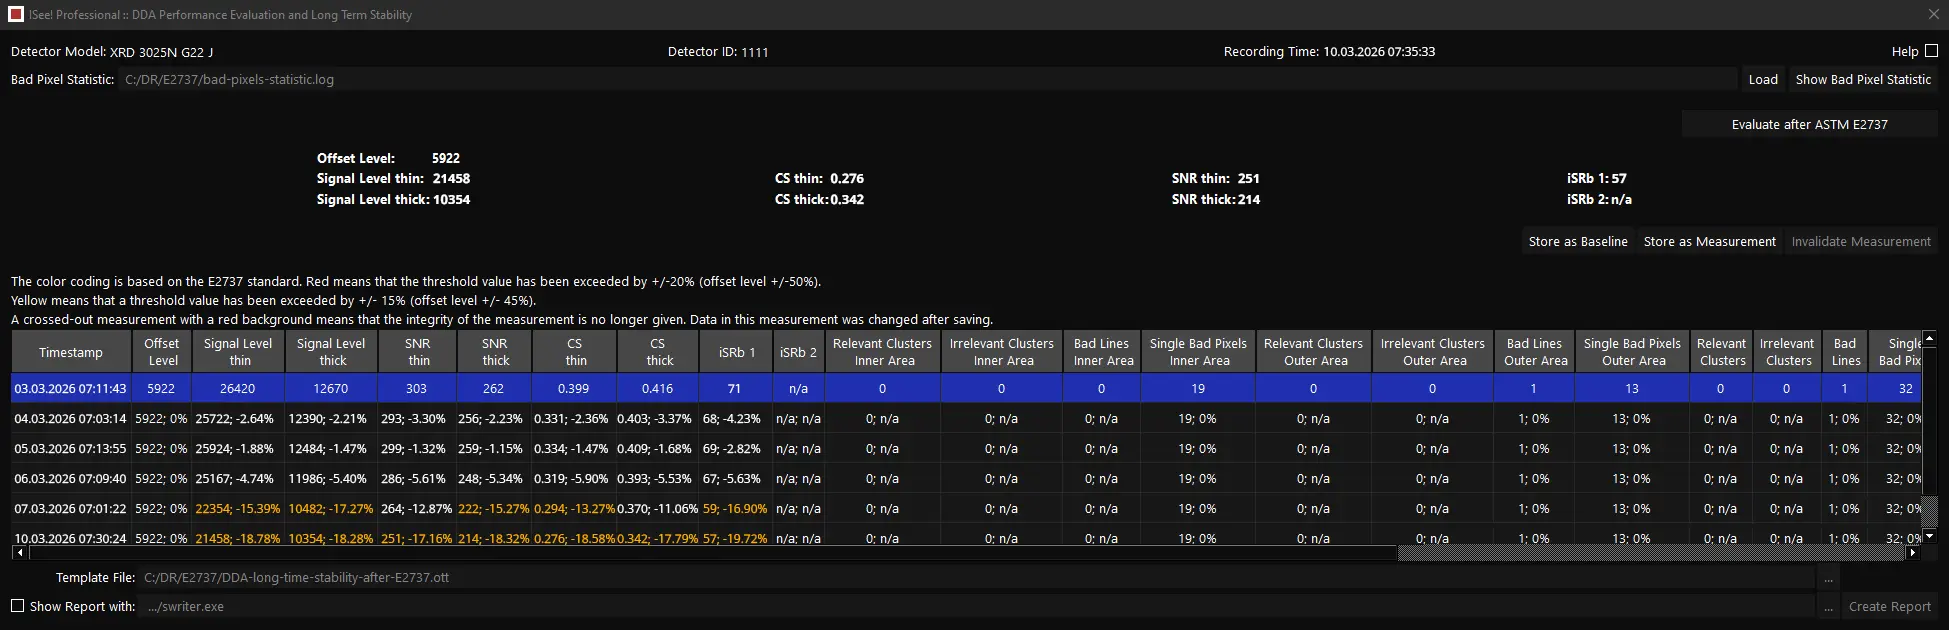Click the 0.403; -3.37% CS thick cell
The image size is (1949, 630).
point(658,418)
